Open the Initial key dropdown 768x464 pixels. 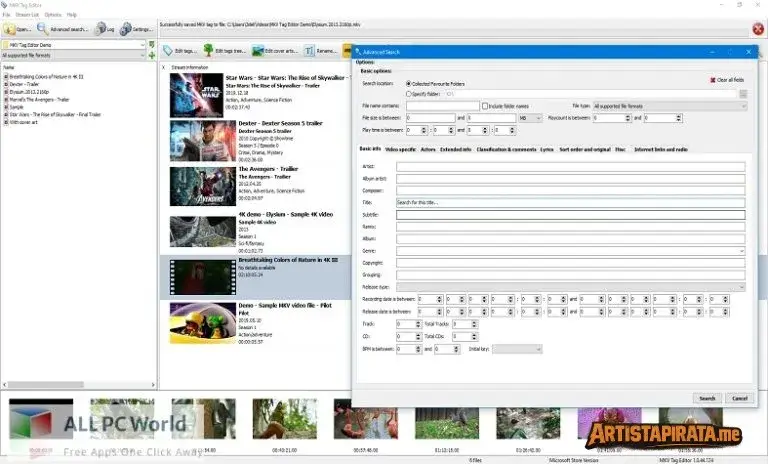[x=517, y=349]
